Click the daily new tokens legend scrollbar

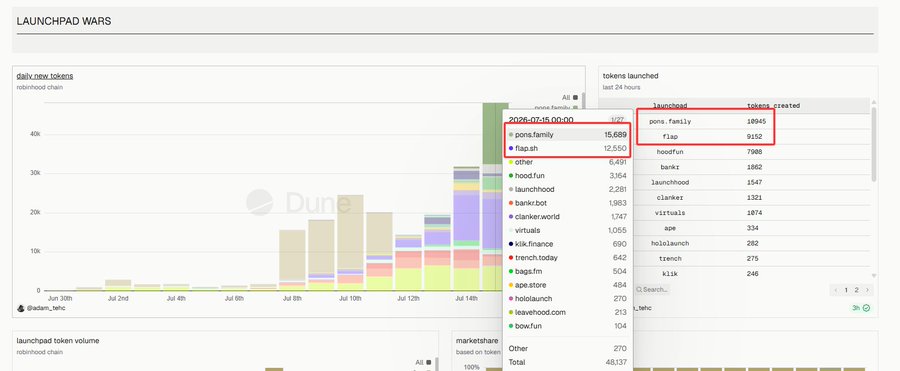(583, 101)
